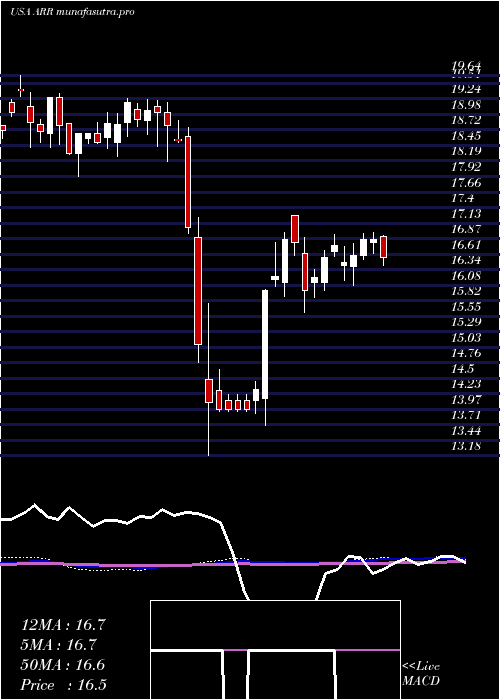Click the 18.45 price axis label
Viewport: 500px width, 700px height.
(466, 136)
